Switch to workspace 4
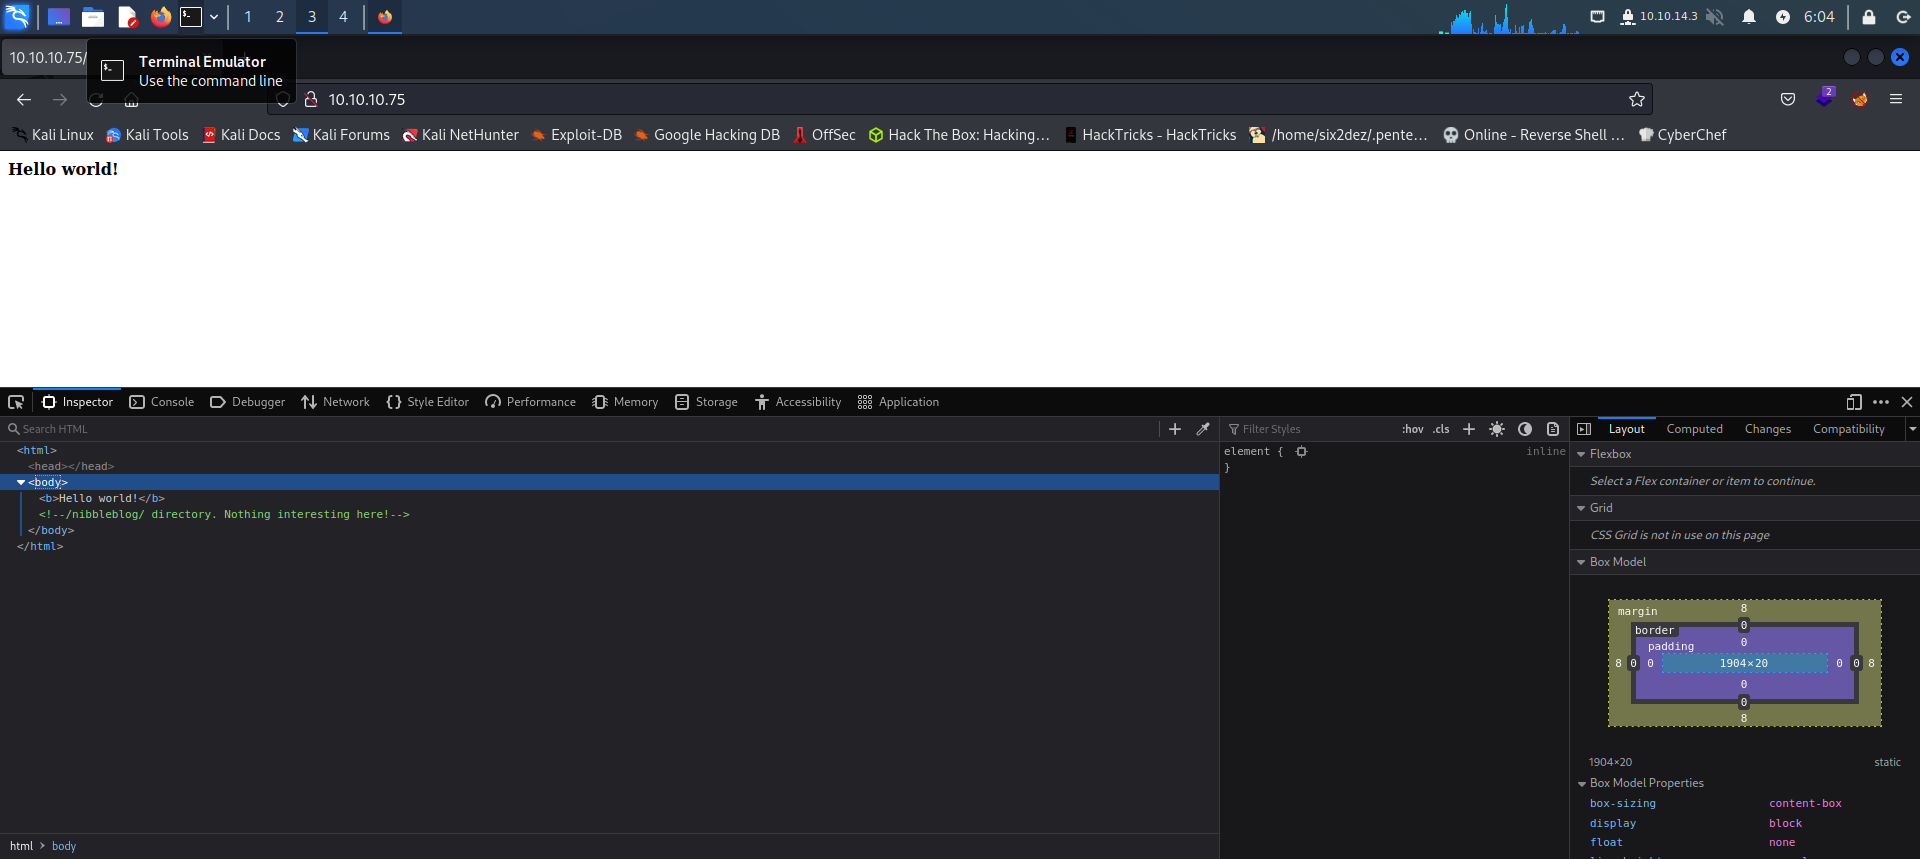1920x859 pixels. point(343,17)
